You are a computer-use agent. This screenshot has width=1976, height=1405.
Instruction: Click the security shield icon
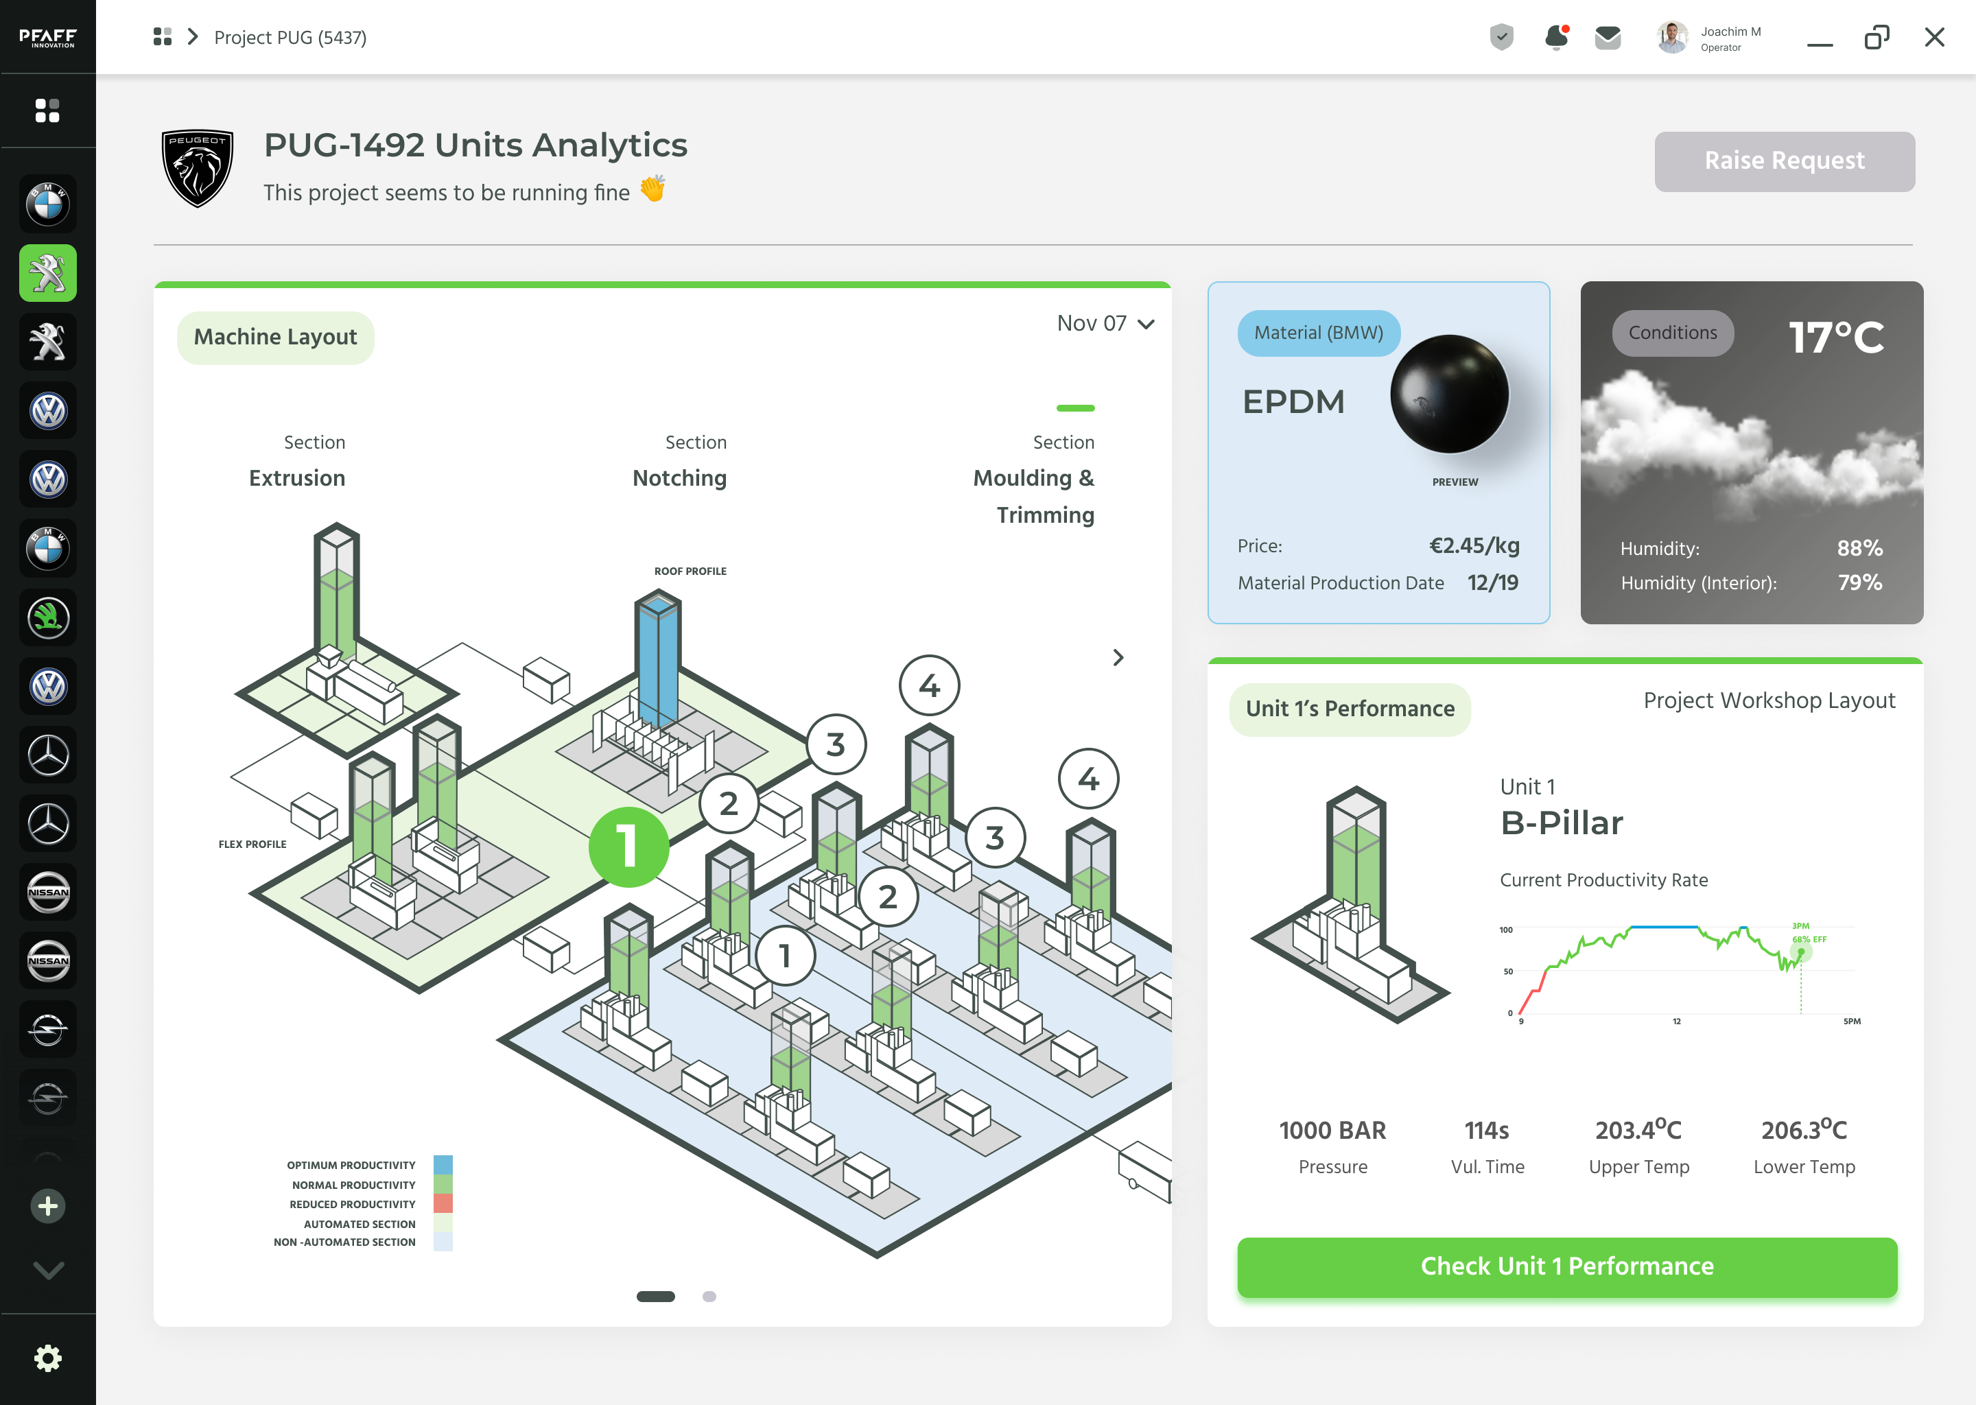(1501, 38)
